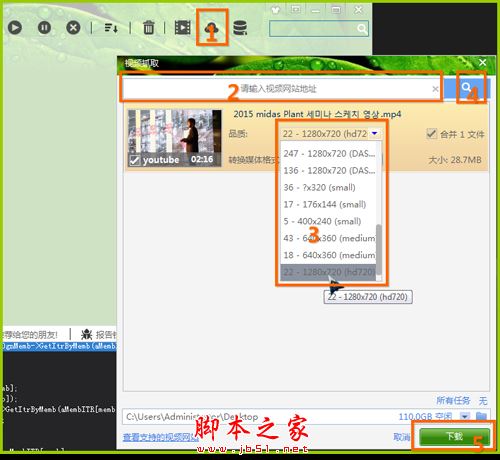Click the save path field C:\Users\Administrator\Desktop

[x=260, y=417]
